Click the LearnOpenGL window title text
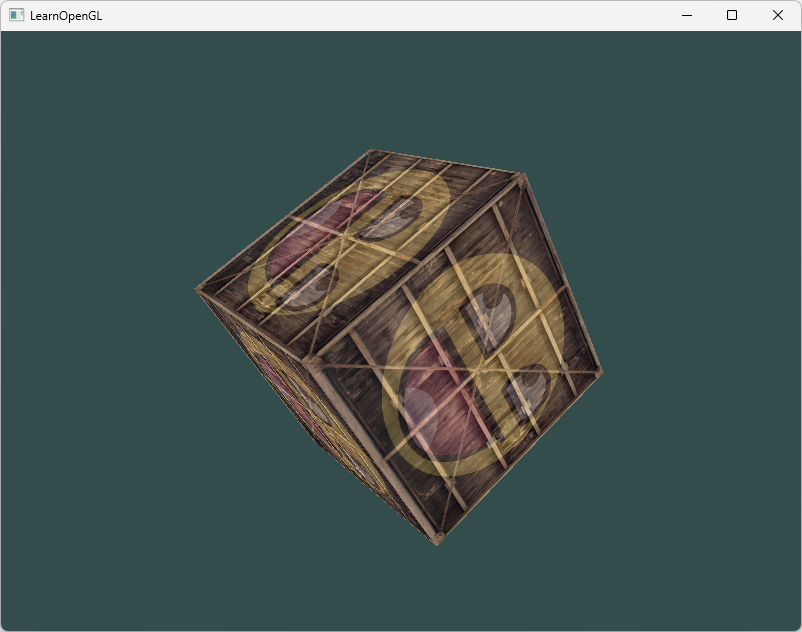Image resolution: width=802 pixels, height=632 pixels. point(66,16)
